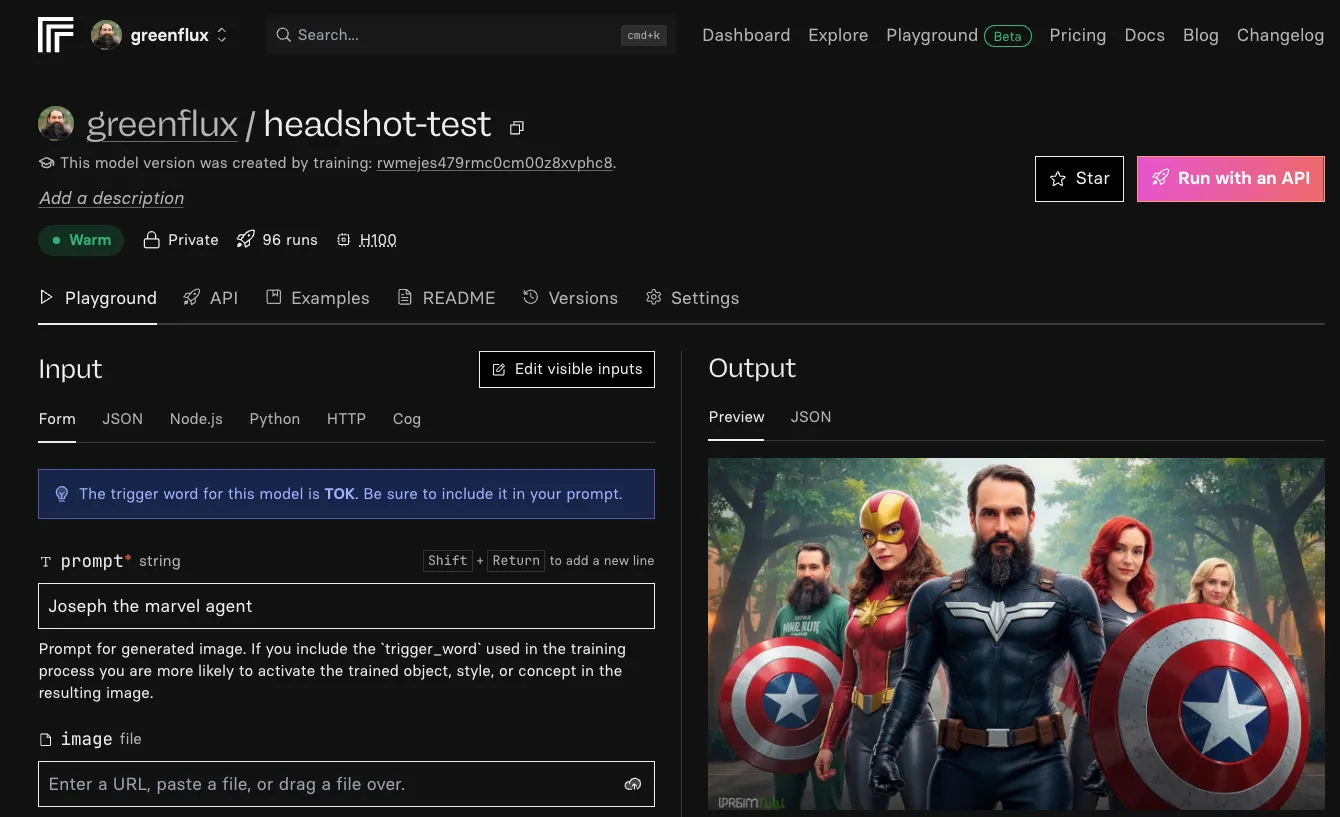Expand the greenflux account switcher
Image resolution: width=1340 pixels, height=817 pixels.
[x=221, y=35]
